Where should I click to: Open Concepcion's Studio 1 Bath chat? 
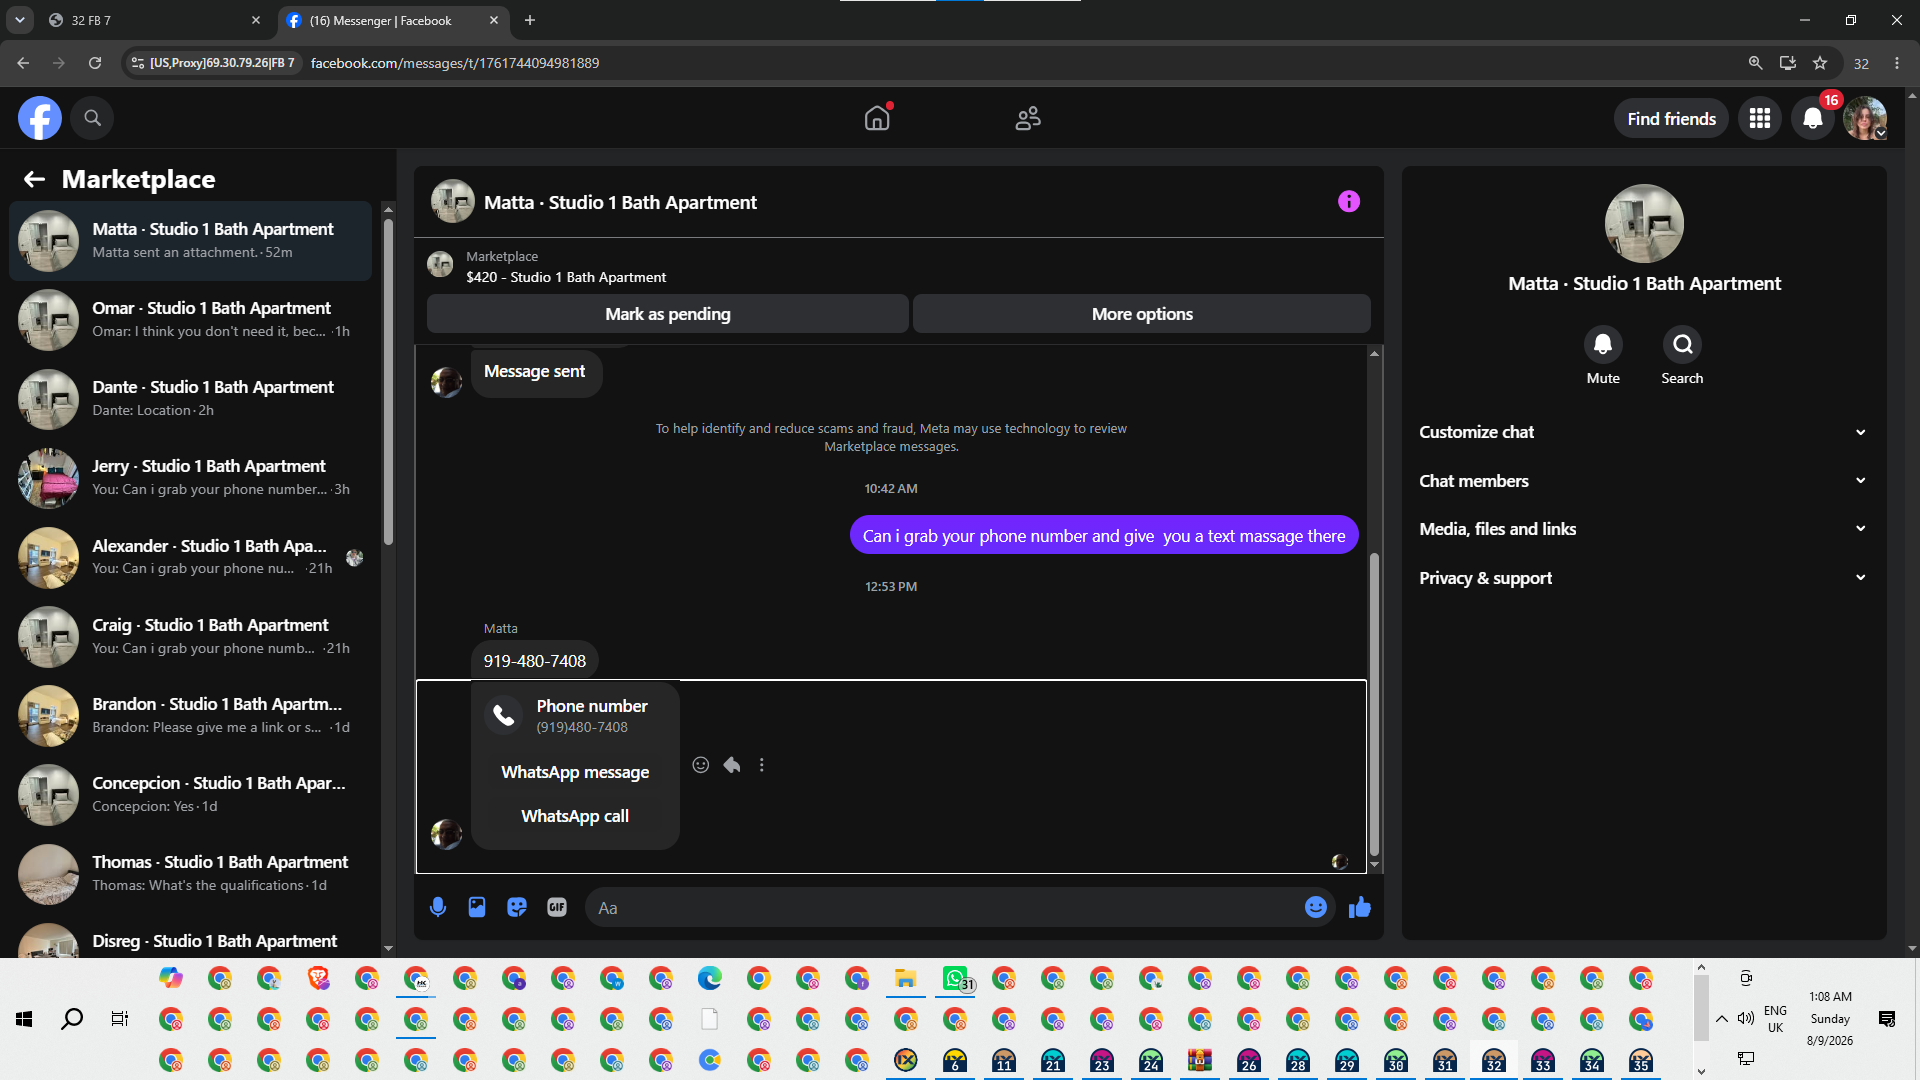pyautogui.click(x=190, y=795)
